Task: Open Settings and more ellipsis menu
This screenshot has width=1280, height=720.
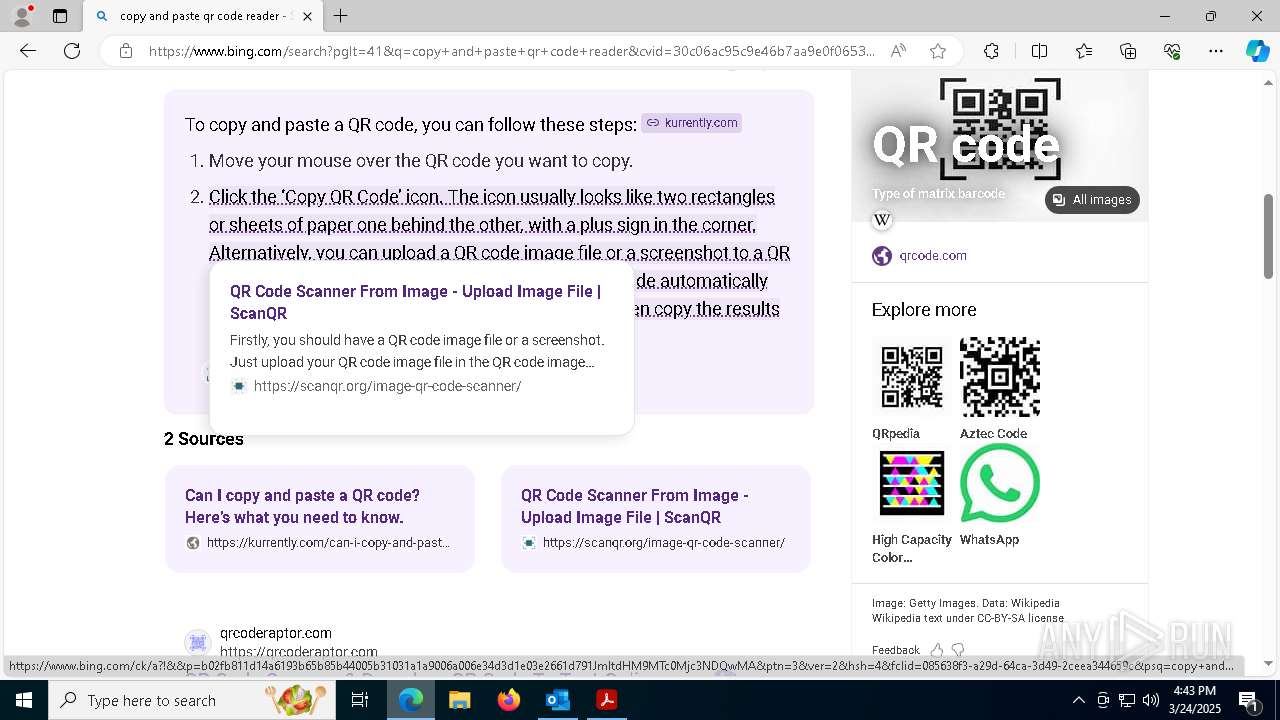Action: 1216,51
